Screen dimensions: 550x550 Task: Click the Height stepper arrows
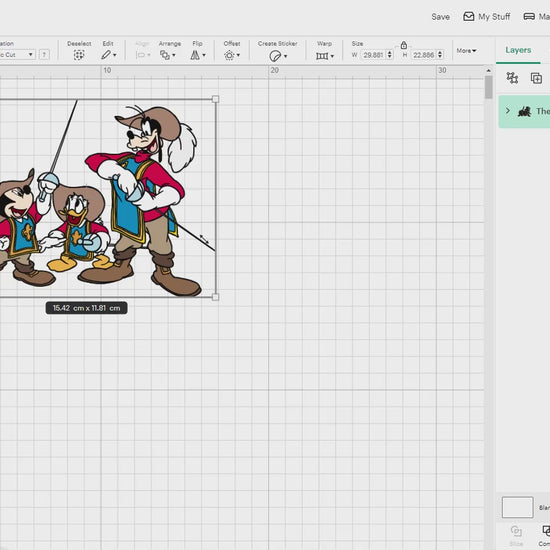tap(440, 55)
